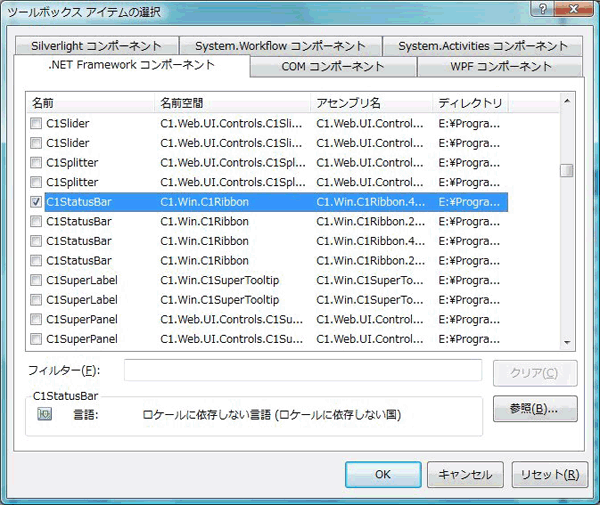Switch to COM コンポーネント tab
Image resolution: width=600 pixels, height=505 pixels.
[333, 67]
